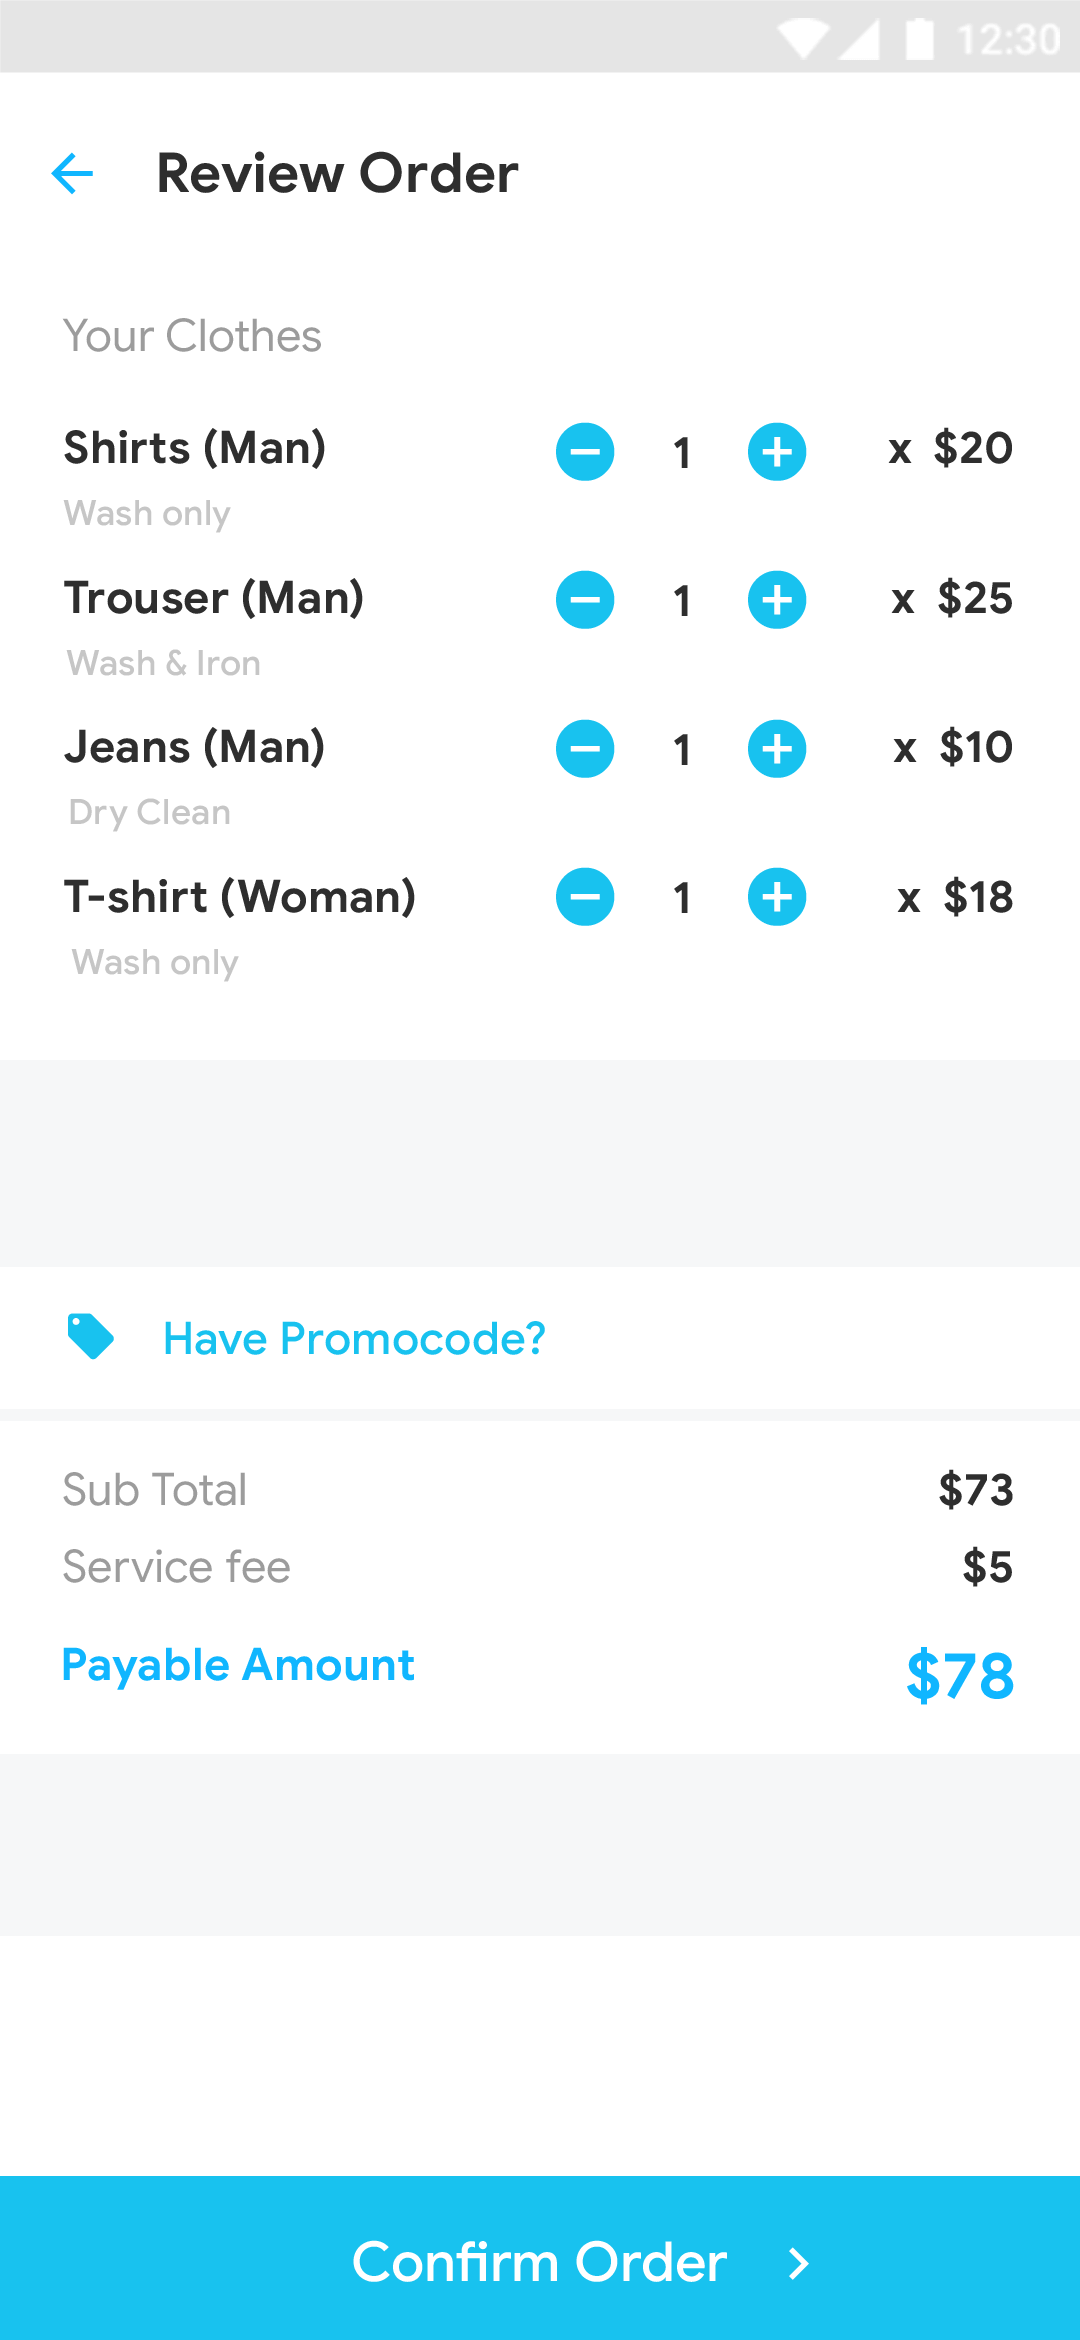Tap the minus icon for Trouser (Man)
The height and width of the screenshot is (2340, 1080).
pos(585,600)
